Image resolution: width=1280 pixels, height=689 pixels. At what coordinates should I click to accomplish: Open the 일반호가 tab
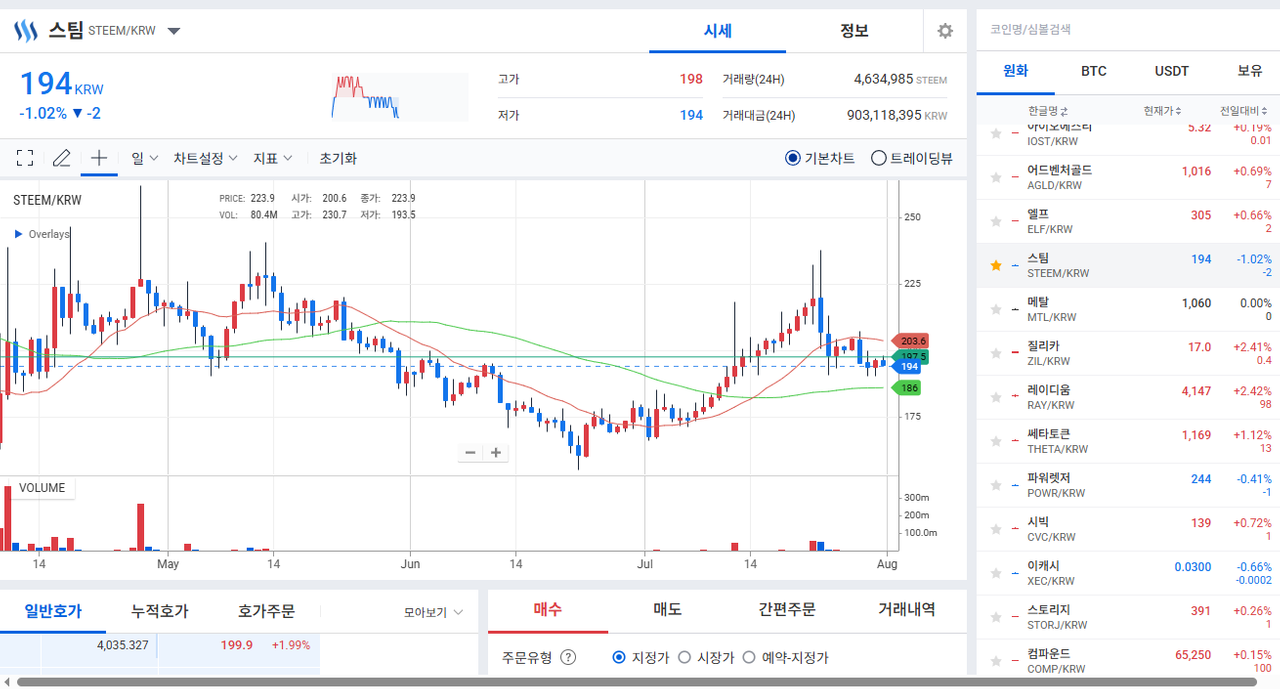click(53, 611)
